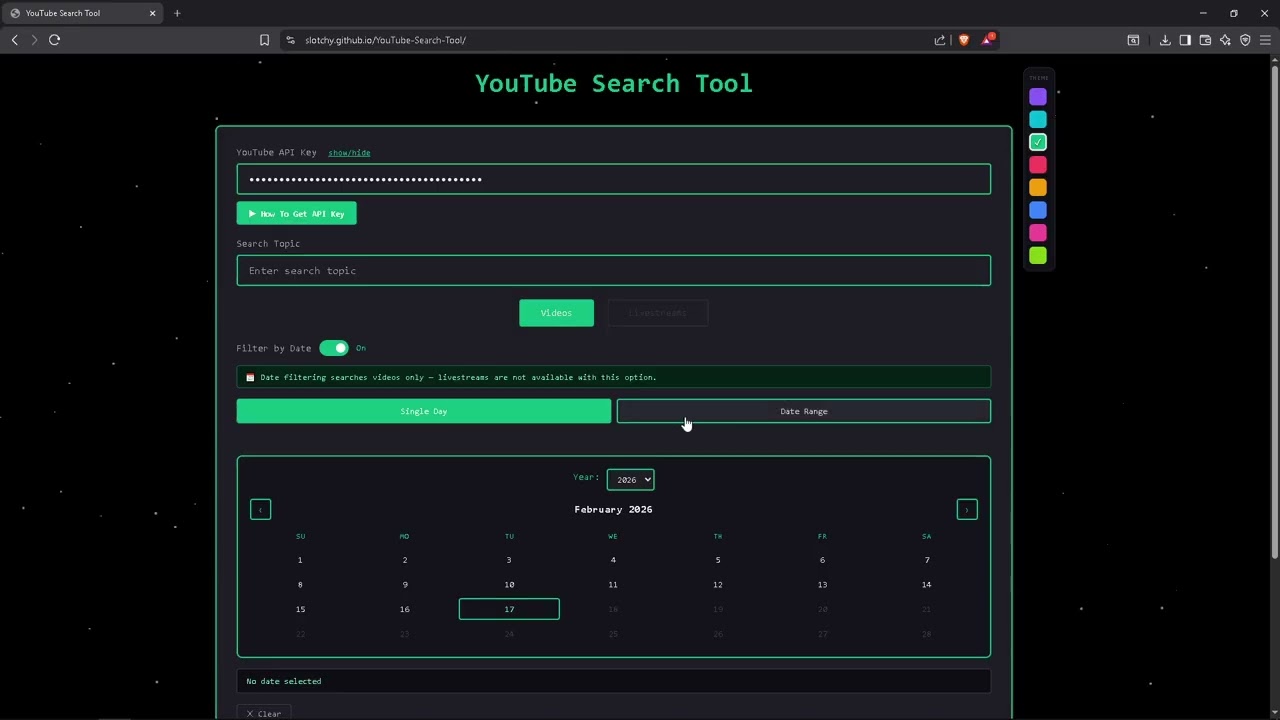Image resolution: width=1280 pixels, height=720 pixels.
Task: Pick the lime green theme swatch
Action: (1038, 256)
